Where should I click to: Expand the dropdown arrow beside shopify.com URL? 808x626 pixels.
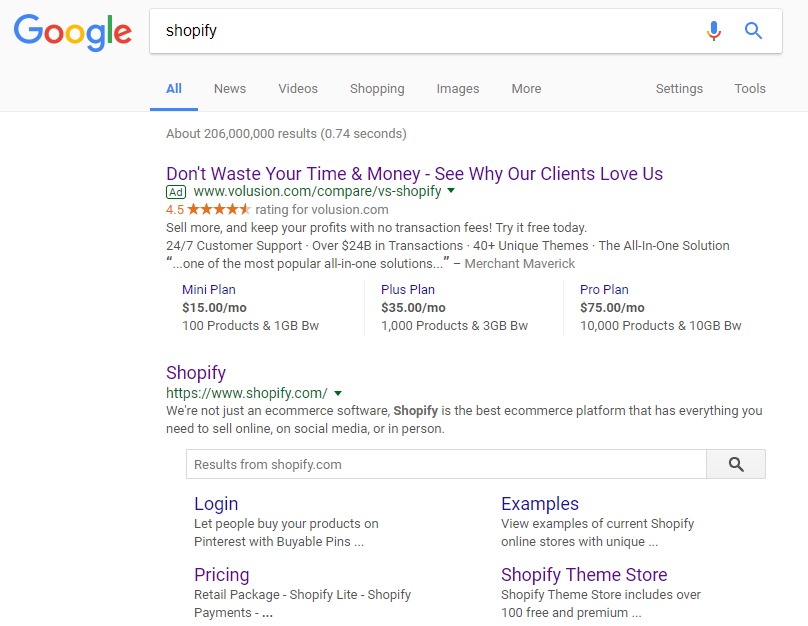click(338, 393)
